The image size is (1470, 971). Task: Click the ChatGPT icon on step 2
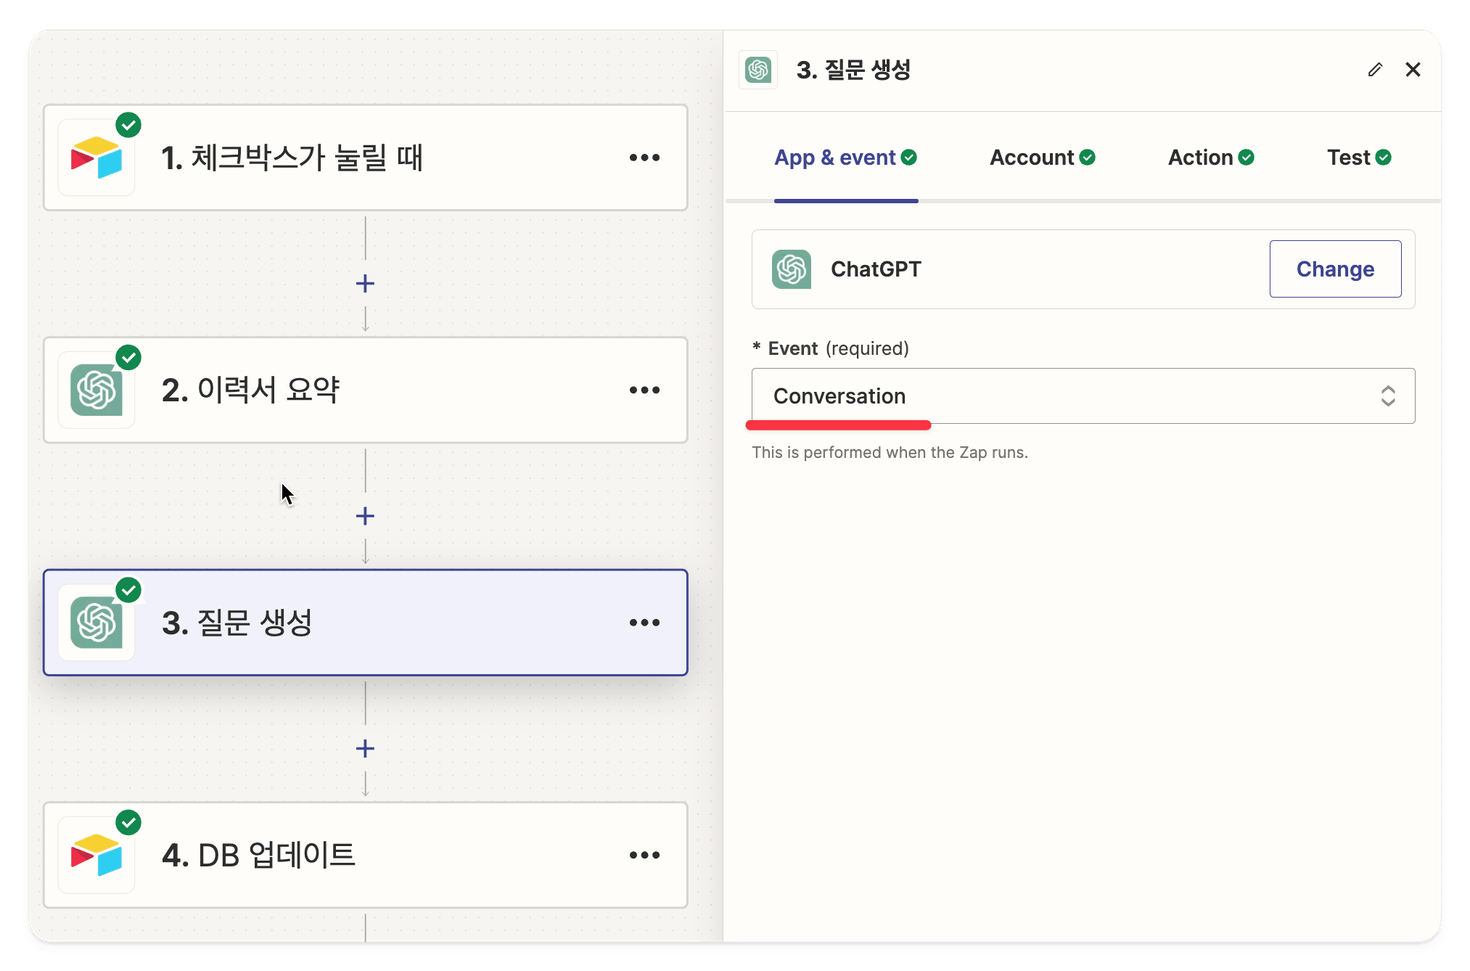point(96,390)
